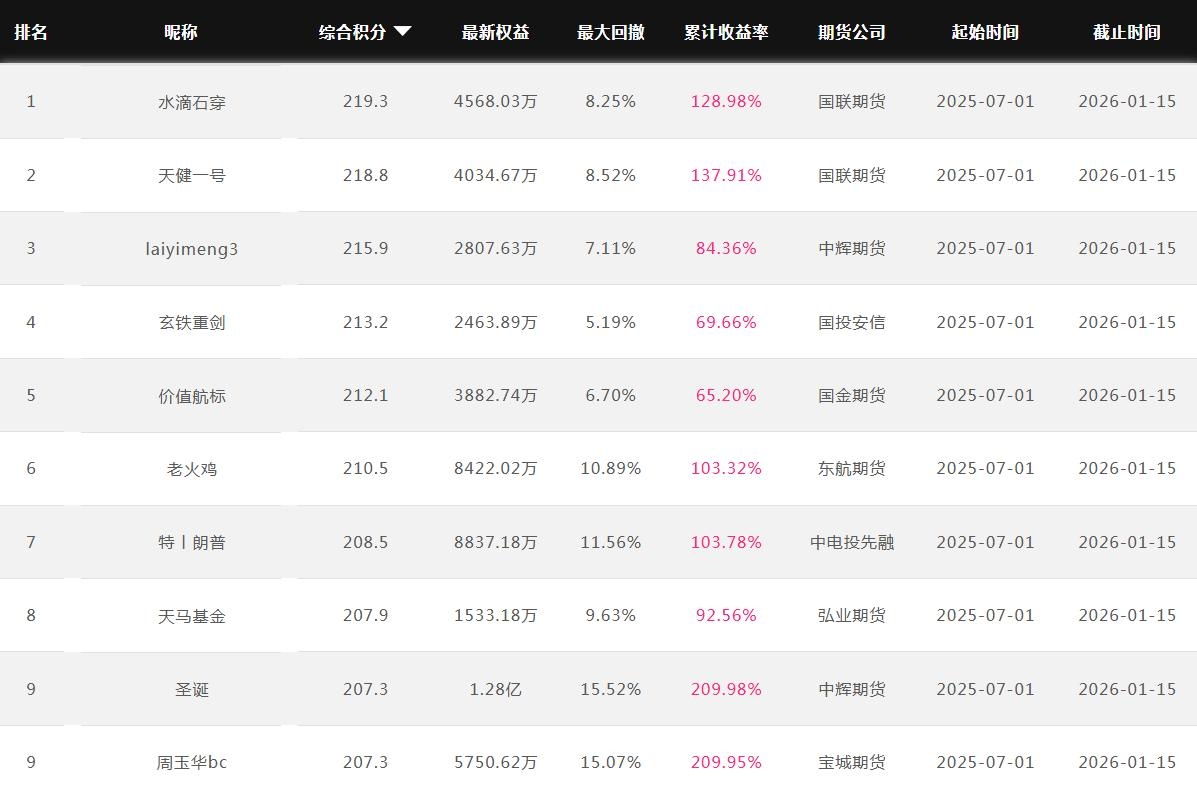Open the laiyimeng3 nickname link
1197x793 pixels.
click(x=191, y=248)
